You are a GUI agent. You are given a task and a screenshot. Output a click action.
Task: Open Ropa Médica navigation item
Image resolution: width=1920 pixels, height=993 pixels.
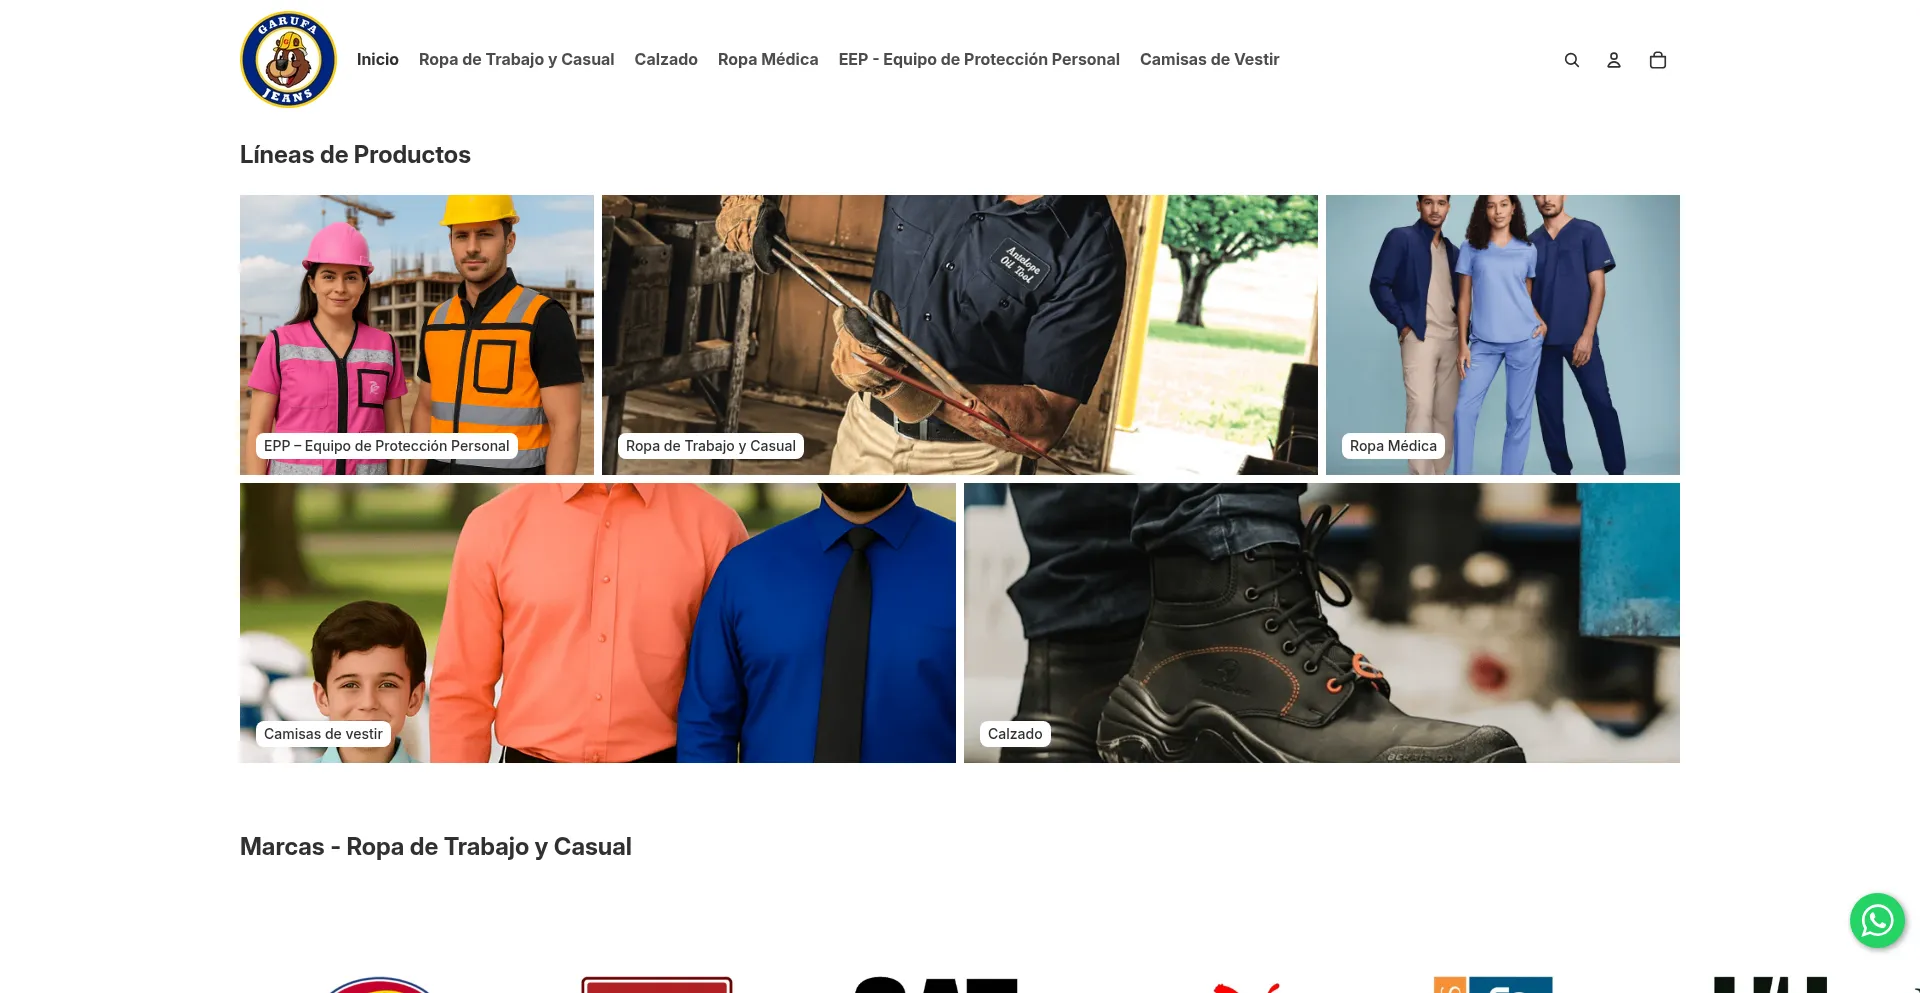pos(768,60)
